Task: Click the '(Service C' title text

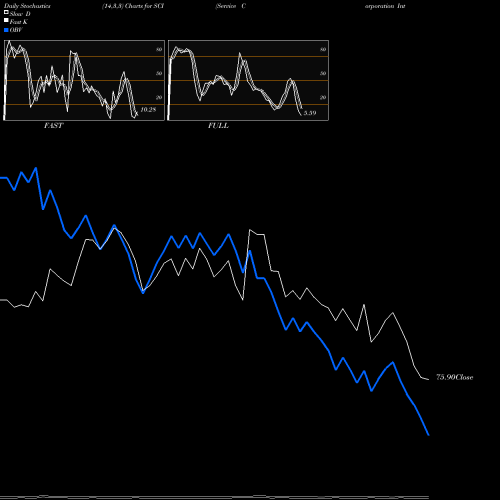Action: click(x=231, y=6)
